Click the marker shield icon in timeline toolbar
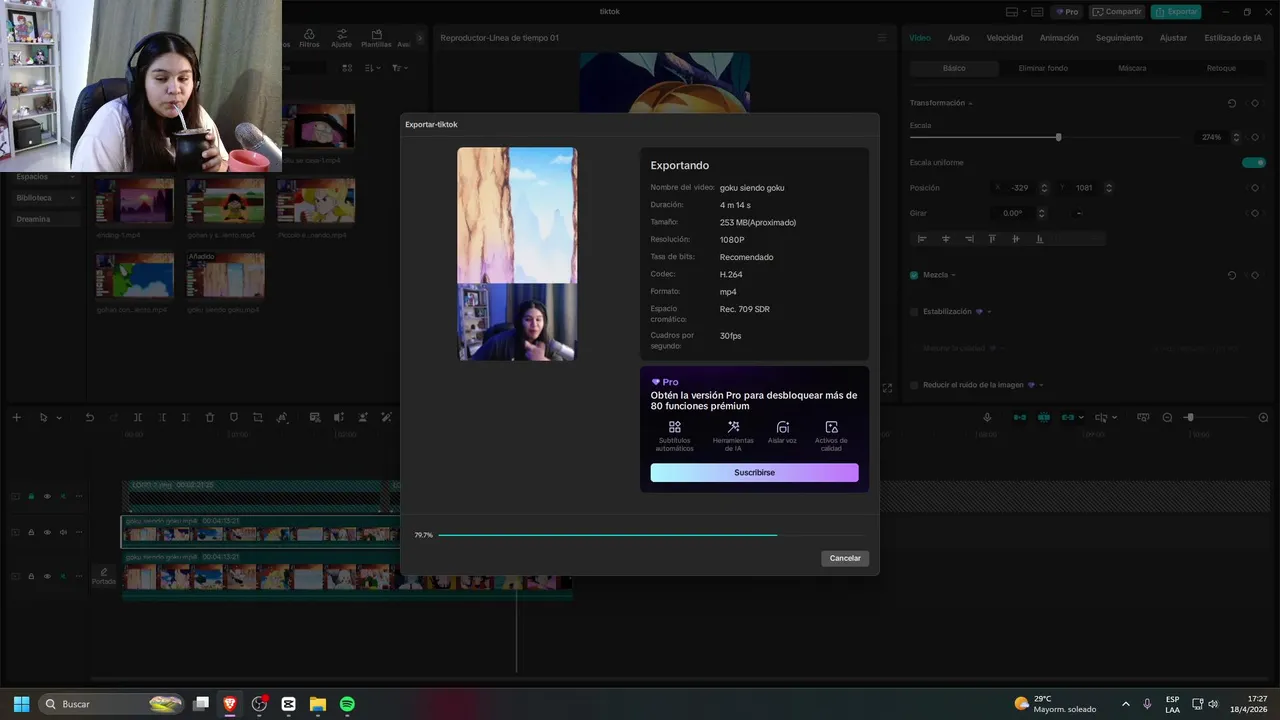The image size is (1280, 720). click(234, 417)
